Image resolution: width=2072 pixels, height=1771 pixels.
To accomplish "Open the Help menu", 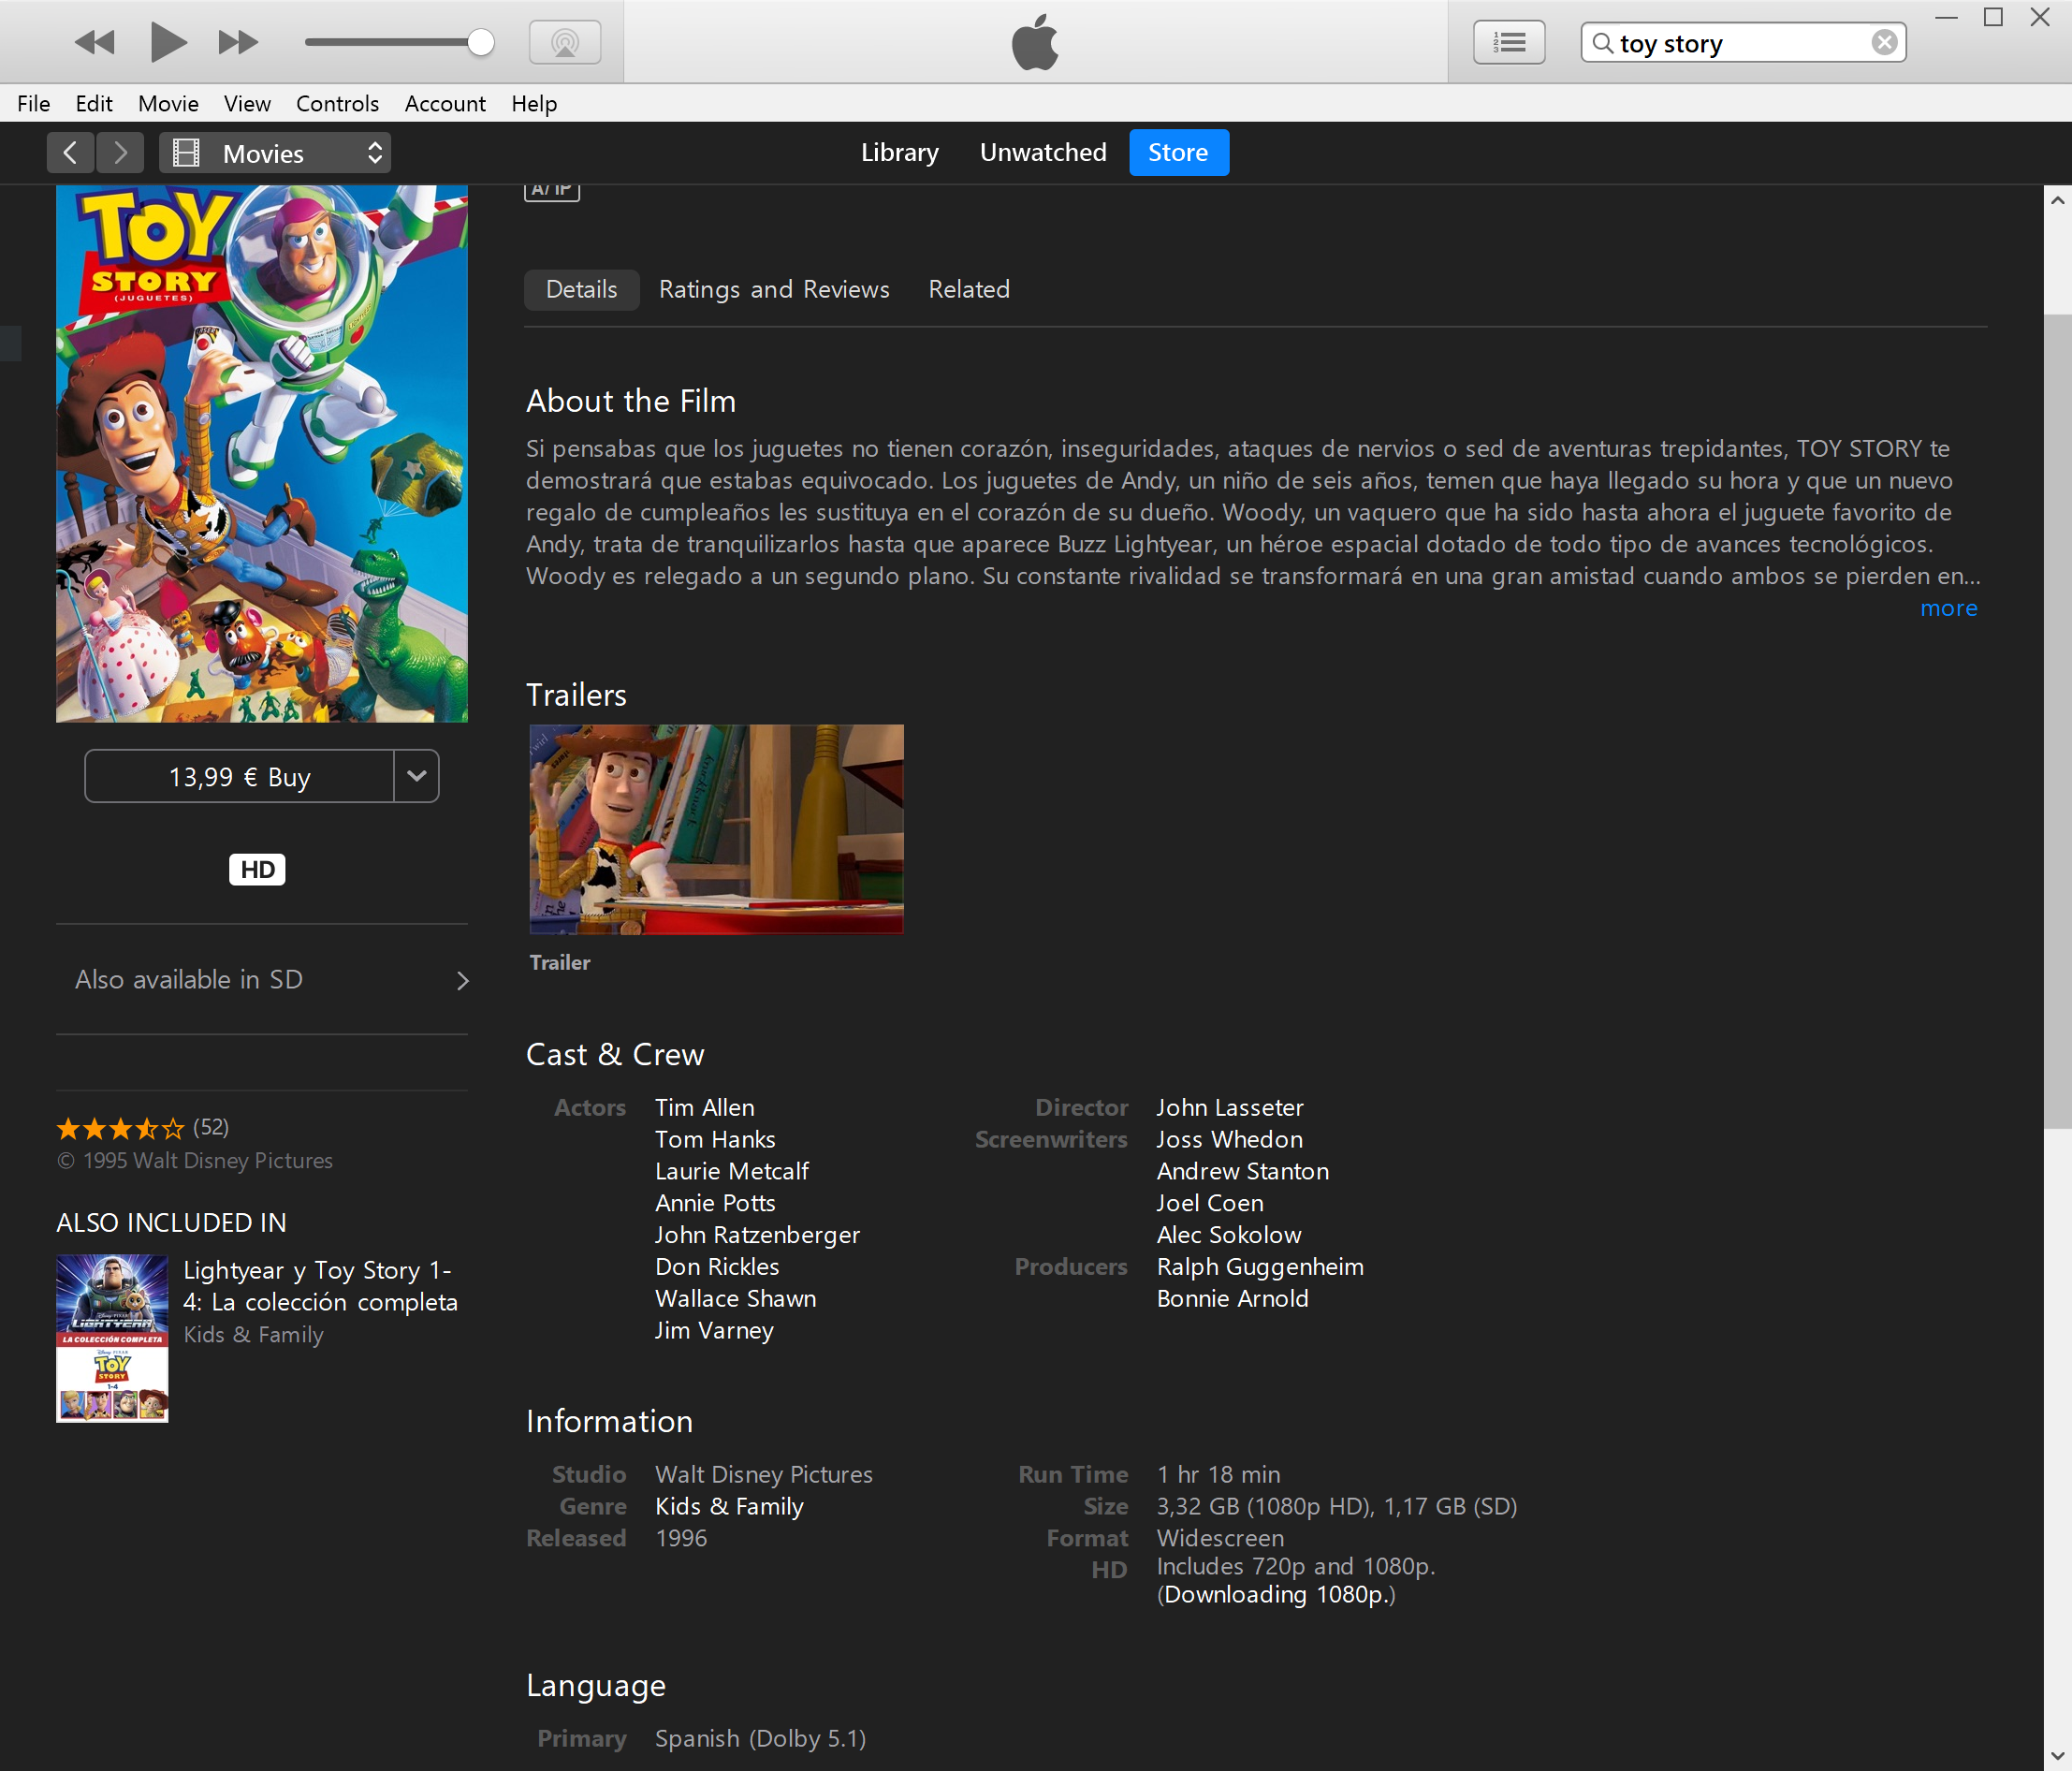I will [534, 103].
